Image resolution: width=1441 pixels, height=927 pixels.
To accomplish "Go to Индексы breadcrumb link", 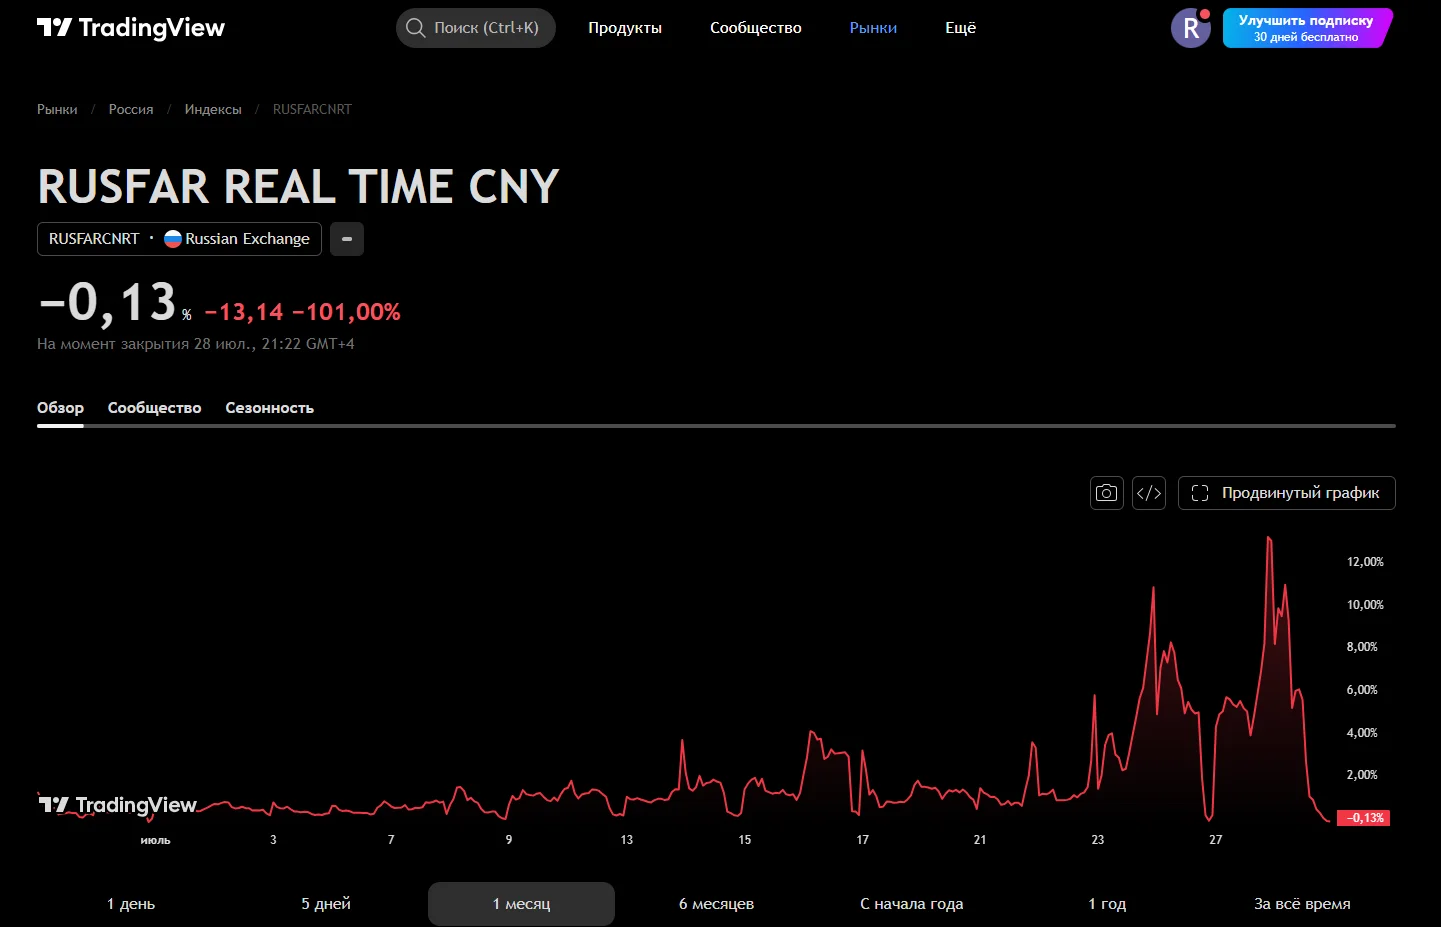I will point(213,109).
